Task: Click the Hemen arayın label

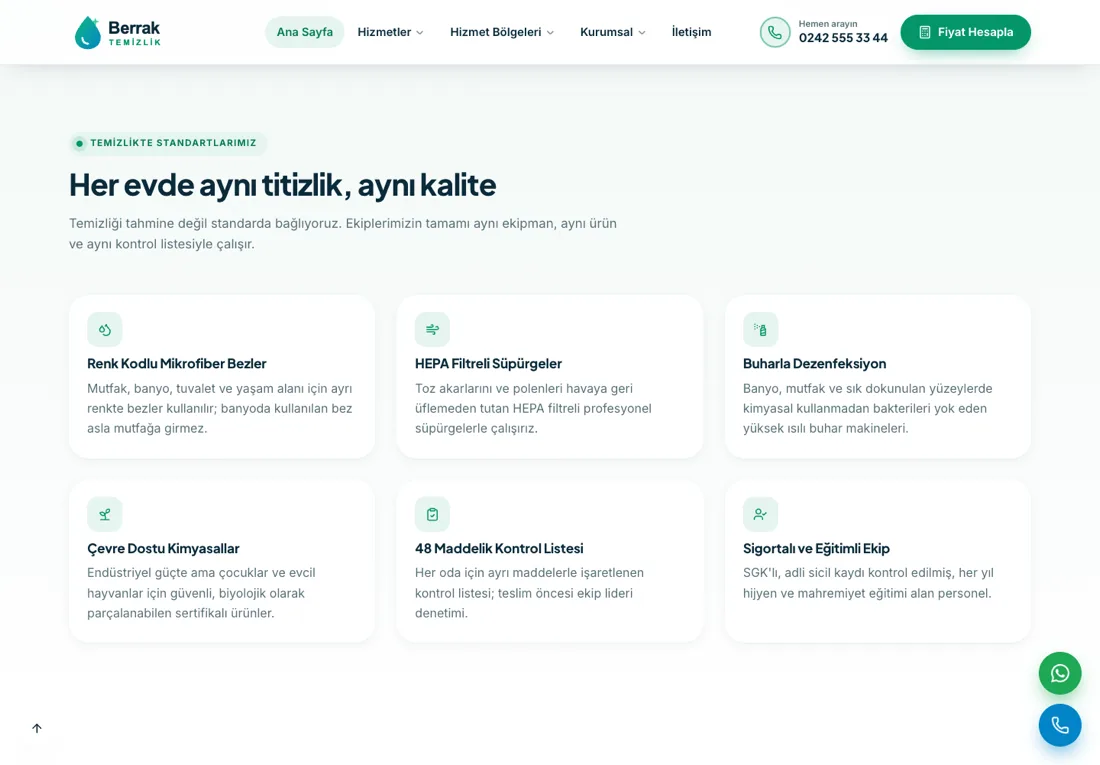Action: pyautogui.click(x=828, y=24)
